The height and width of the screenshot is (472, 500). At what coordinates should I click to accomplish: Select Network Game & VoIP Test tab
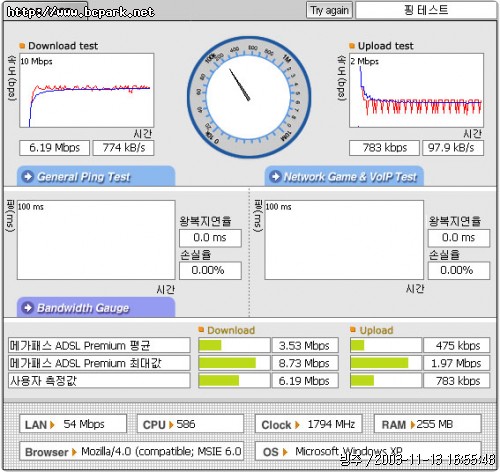click(x=344, y=176)
